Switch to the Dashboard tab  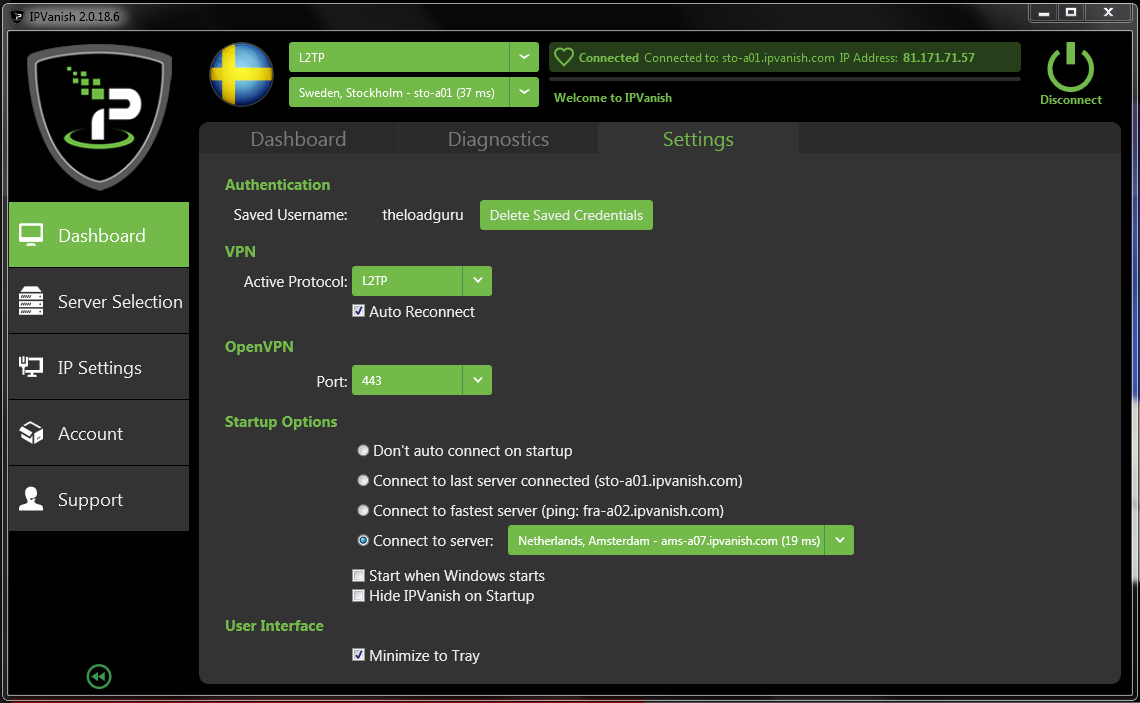298,138
